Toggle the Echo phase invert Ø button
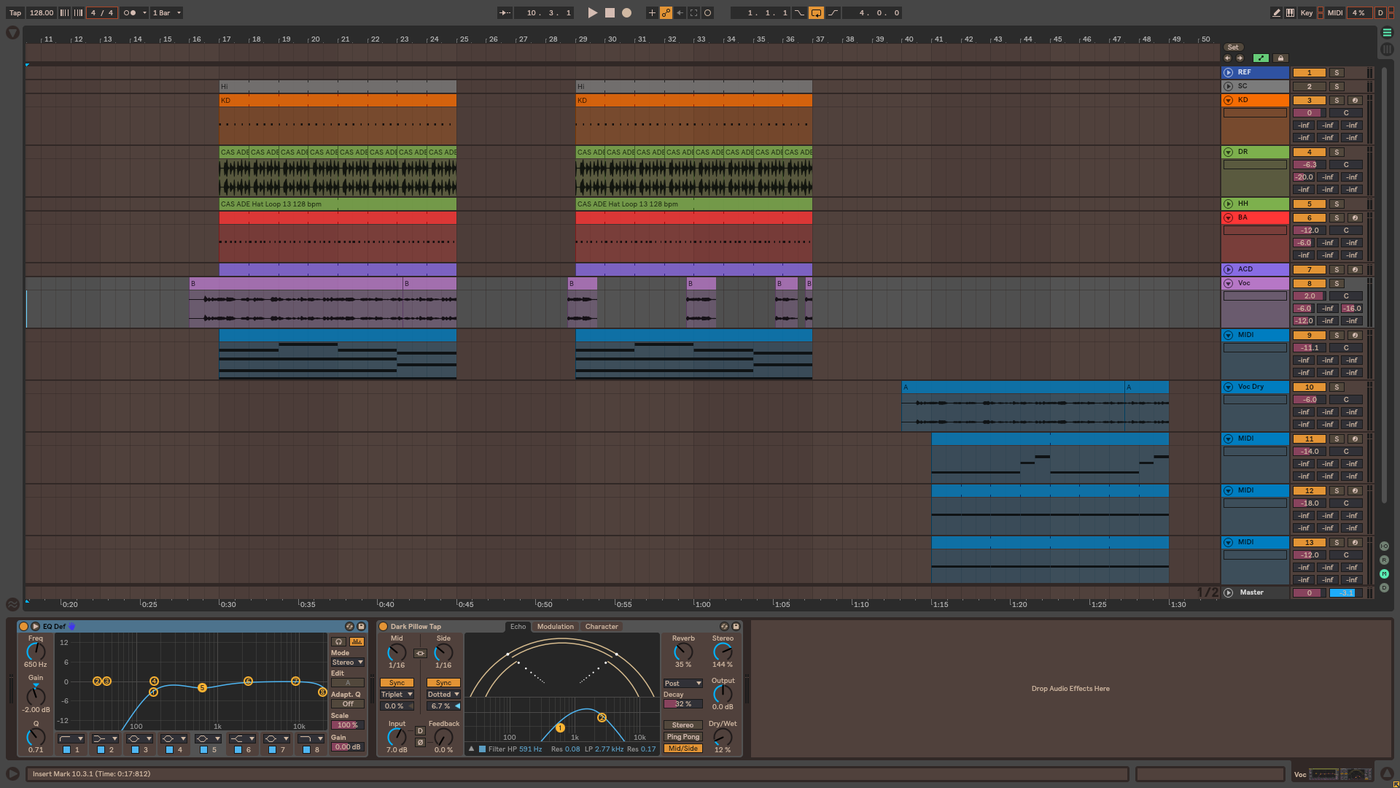Screen dimensions: 1400x788 point(420,742)
